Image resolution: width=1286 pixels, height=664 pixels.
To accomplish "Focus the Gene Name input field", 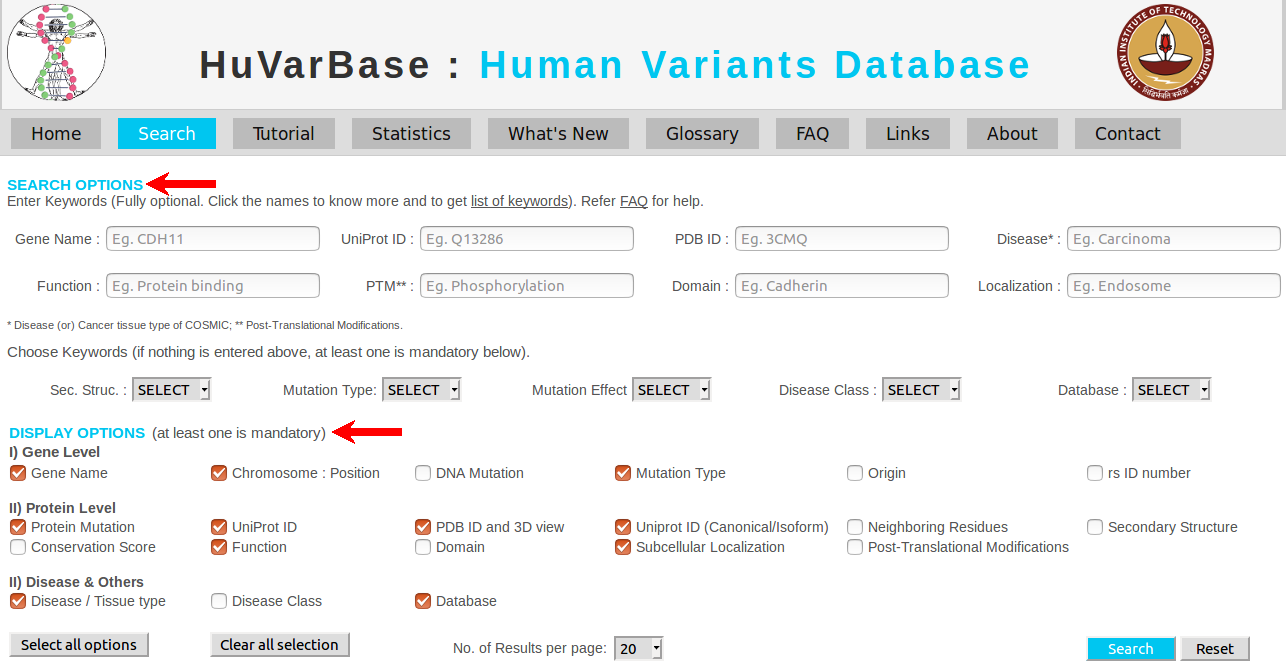I will pyautogui.click(x=213, y=239).
